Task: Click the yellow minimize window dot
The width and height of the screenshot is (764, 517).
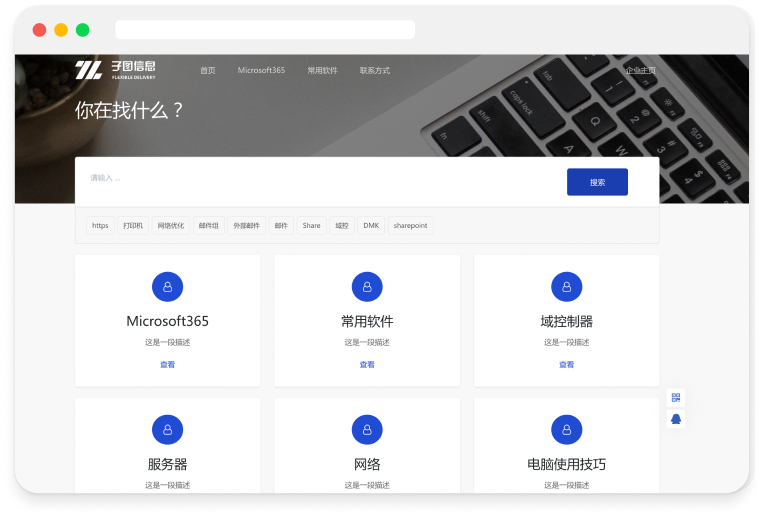Action: tap(61, 30)
